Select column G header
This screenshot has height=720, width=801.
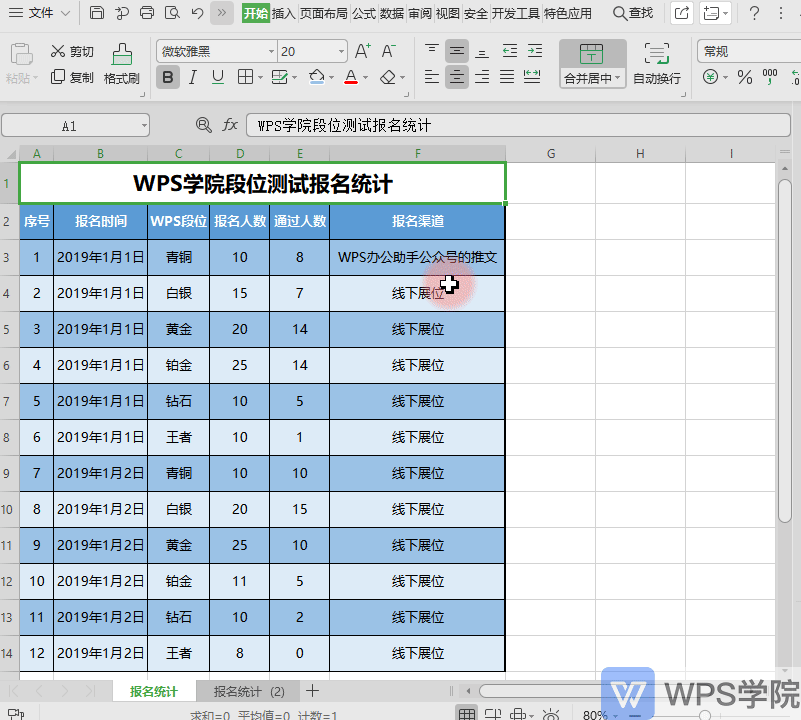tap(551, 153)
